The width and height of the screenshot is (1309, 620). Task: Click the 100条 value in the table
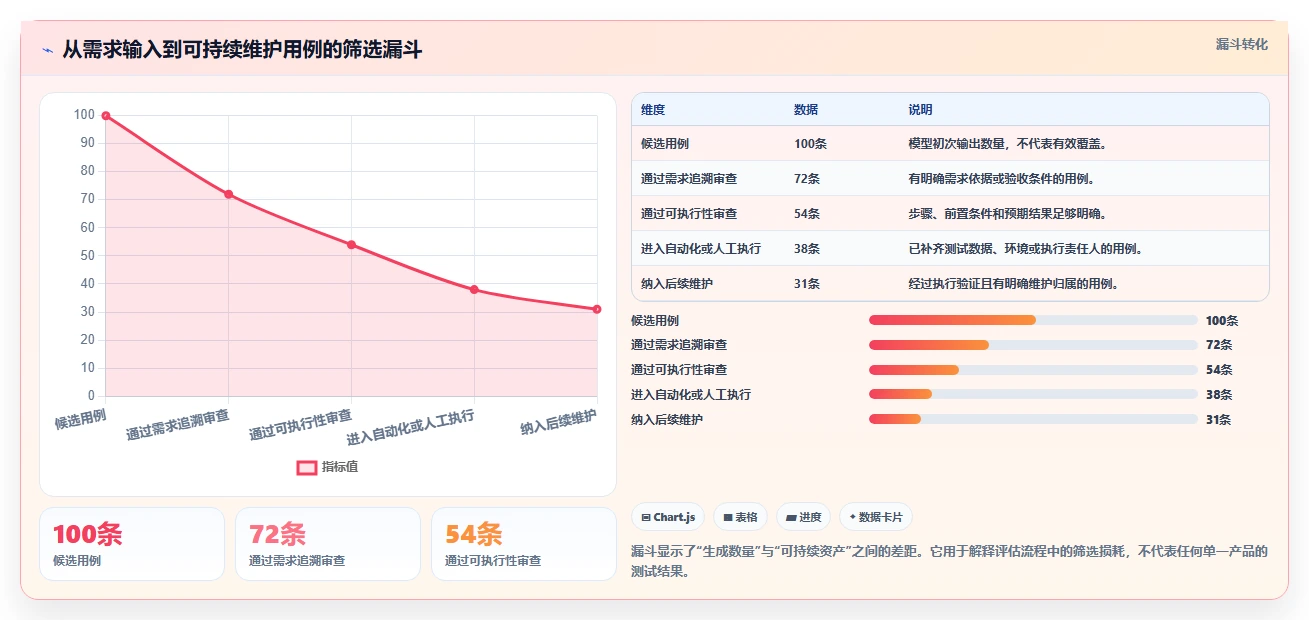[x=811, y=143]
